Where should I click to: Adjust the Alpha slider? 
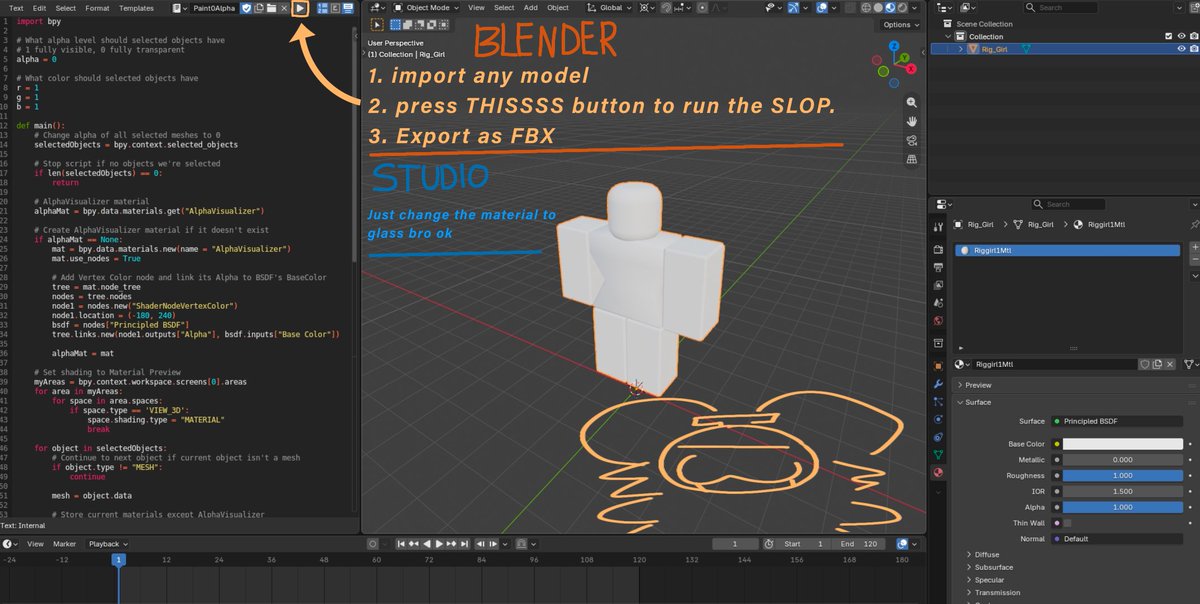click(x=1122, y=507)
